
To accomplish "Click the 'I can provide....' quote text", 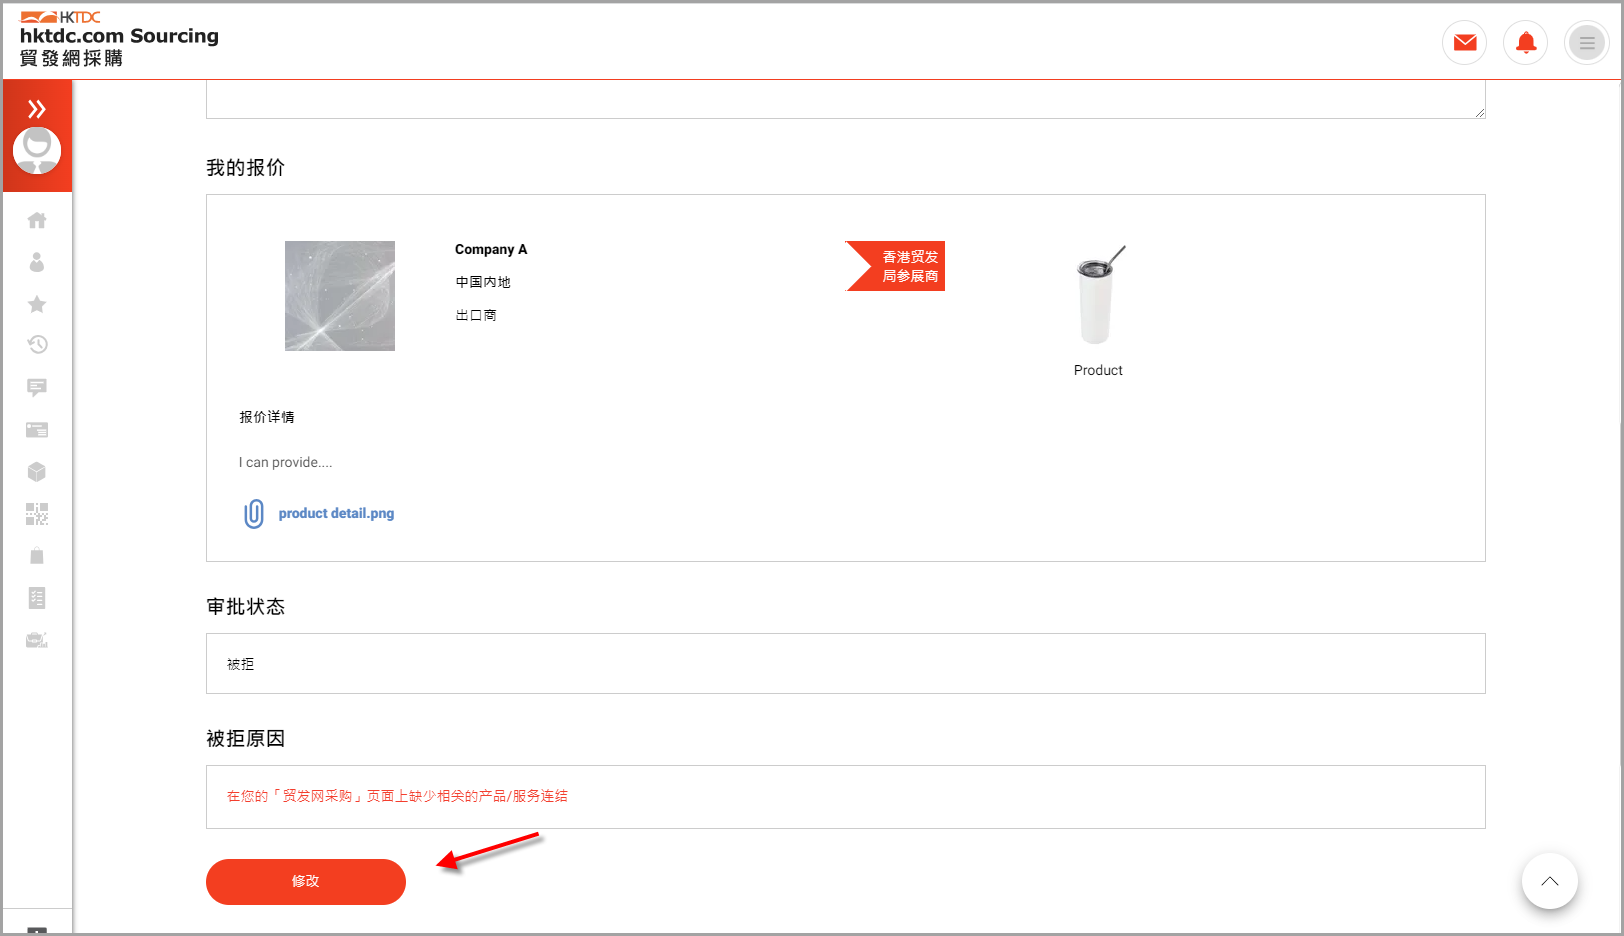I will click(285, 463).
